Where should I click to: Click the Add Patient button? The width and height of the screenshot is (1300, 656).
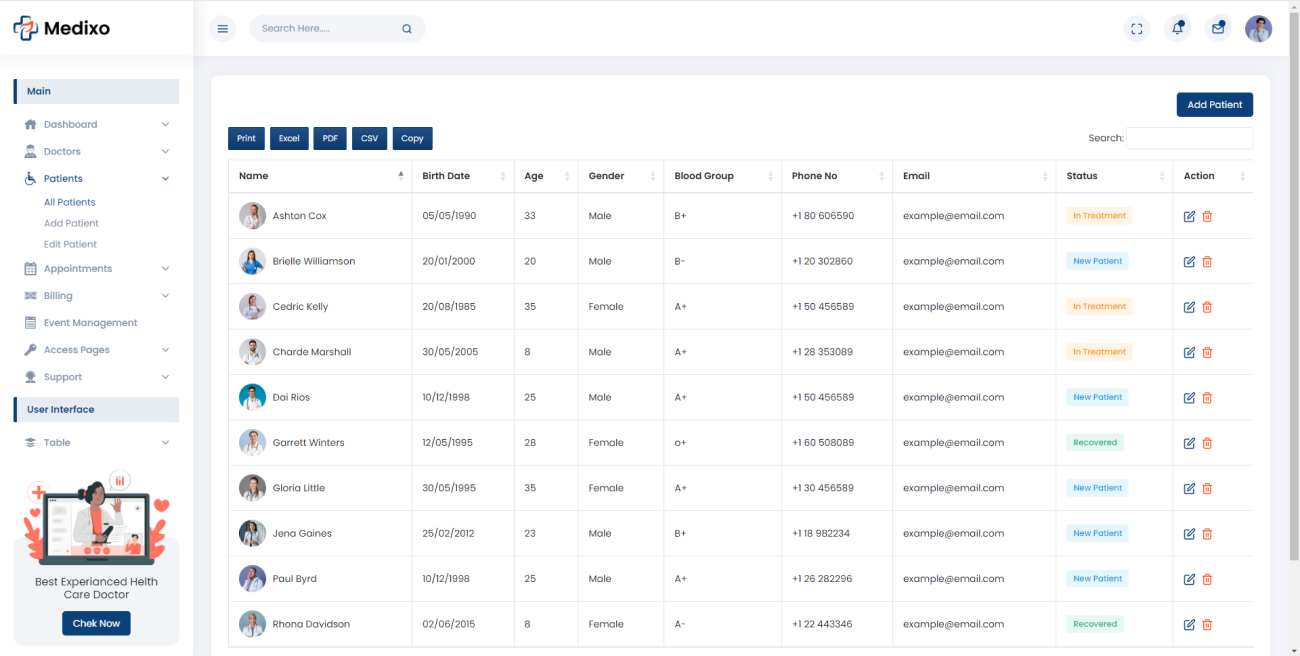[x=1215, y=105]
